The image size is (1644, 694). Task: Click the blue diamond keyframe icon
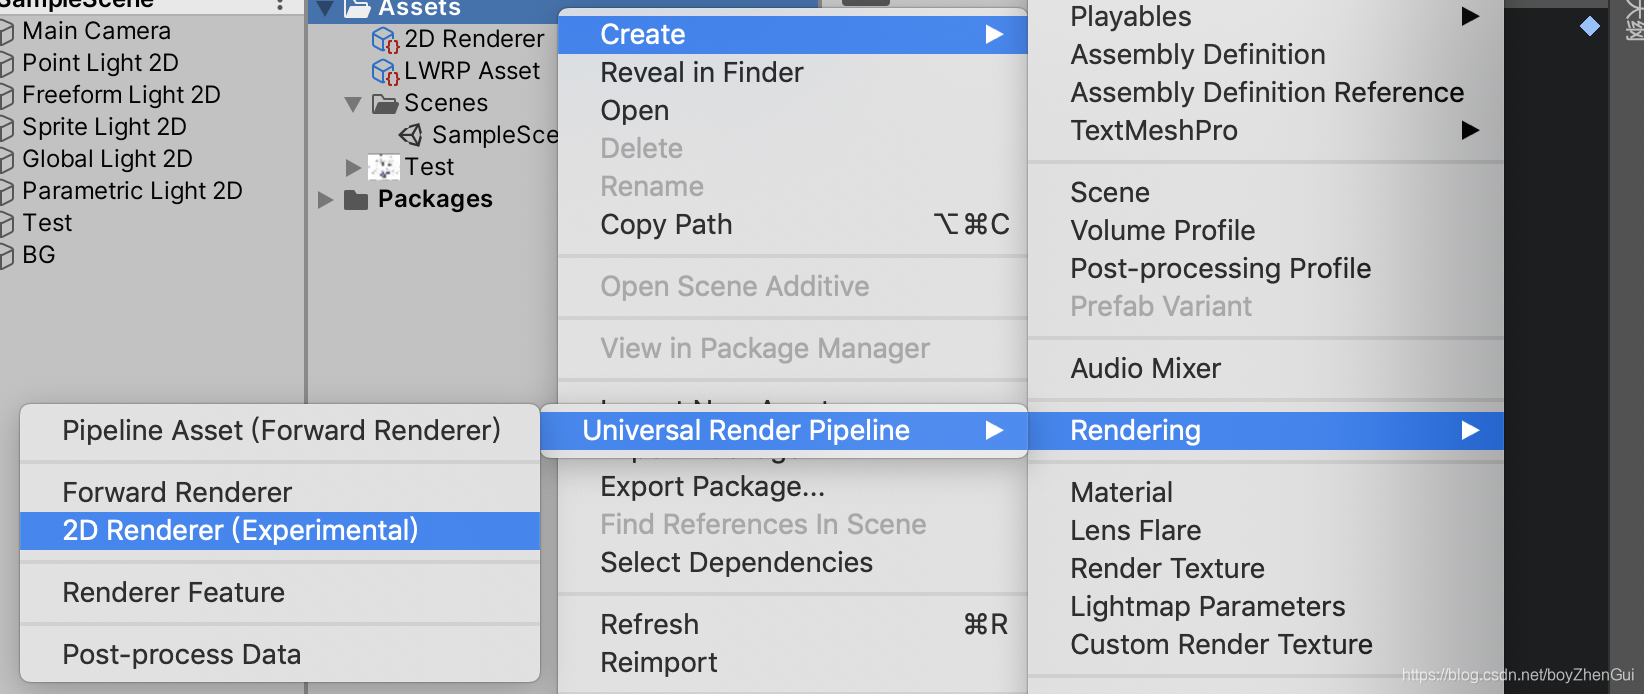(x=1590, y=26)
